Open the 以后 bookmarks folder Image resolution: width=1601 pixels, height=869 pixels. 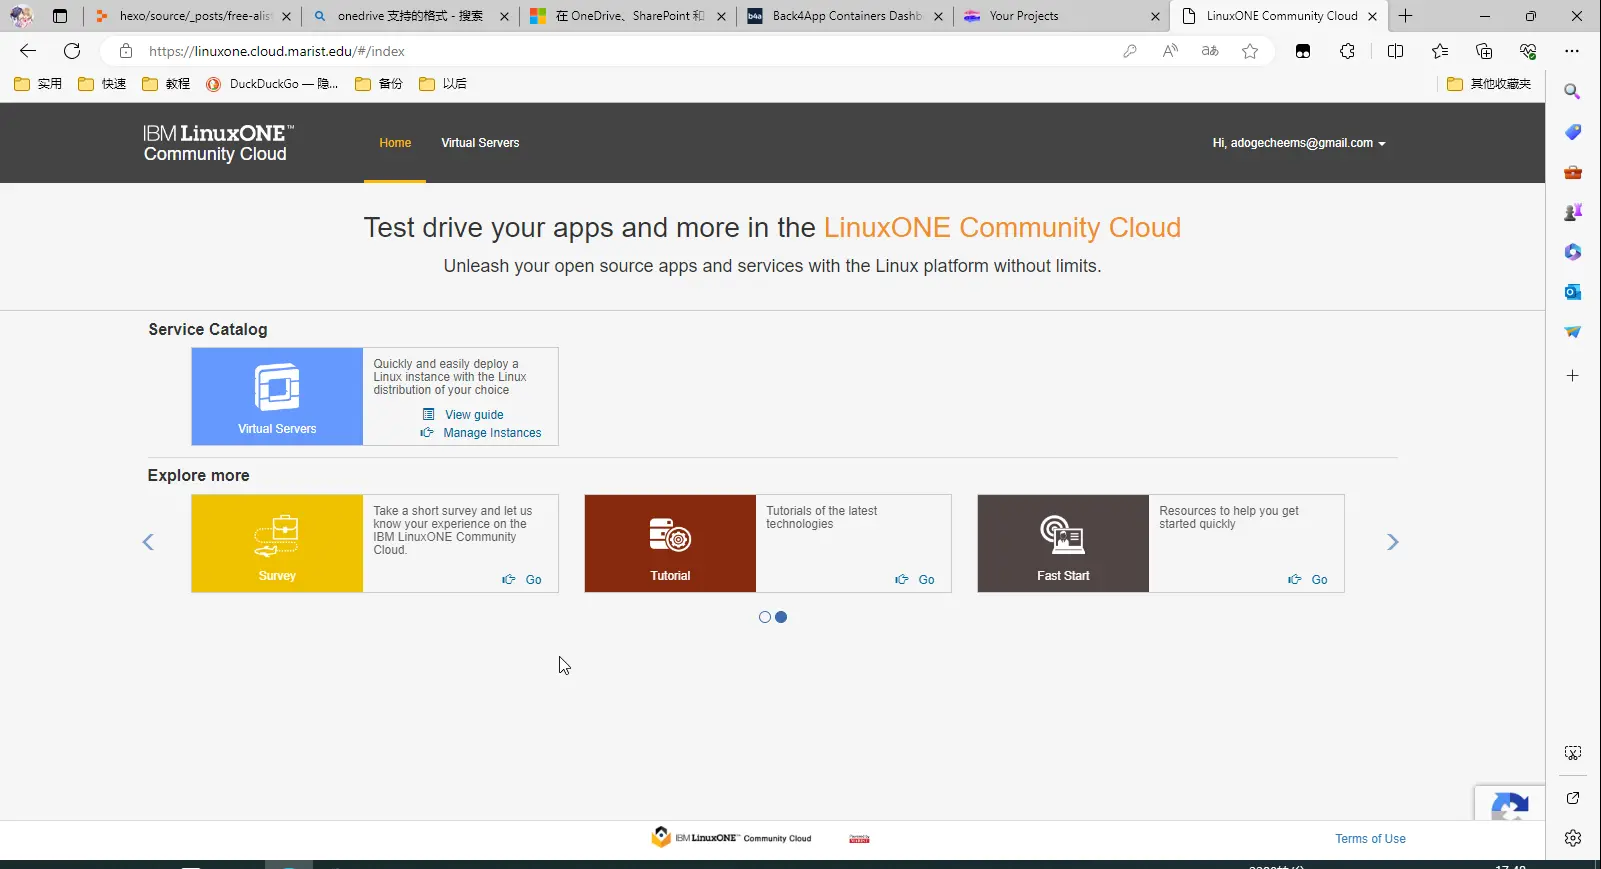point(443,84)
